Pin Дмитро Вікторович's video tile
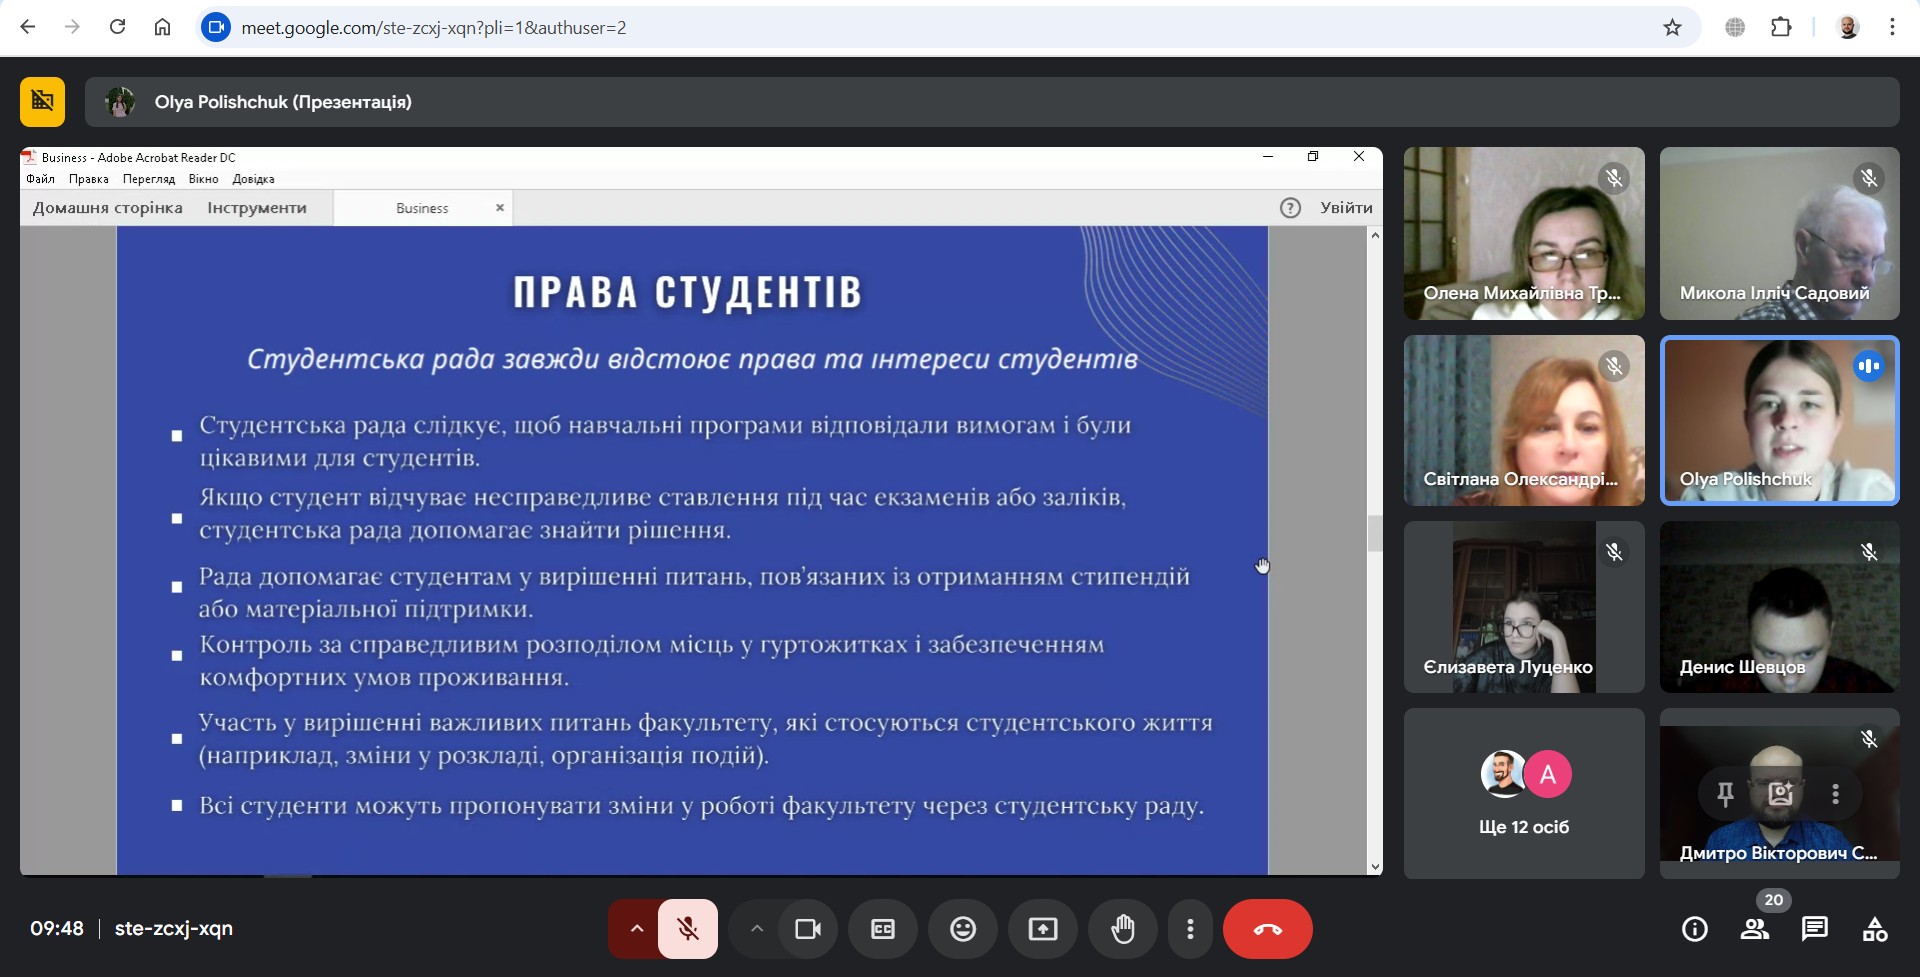This screenshot has width=1920, height=977. (x=1725, y=794)
